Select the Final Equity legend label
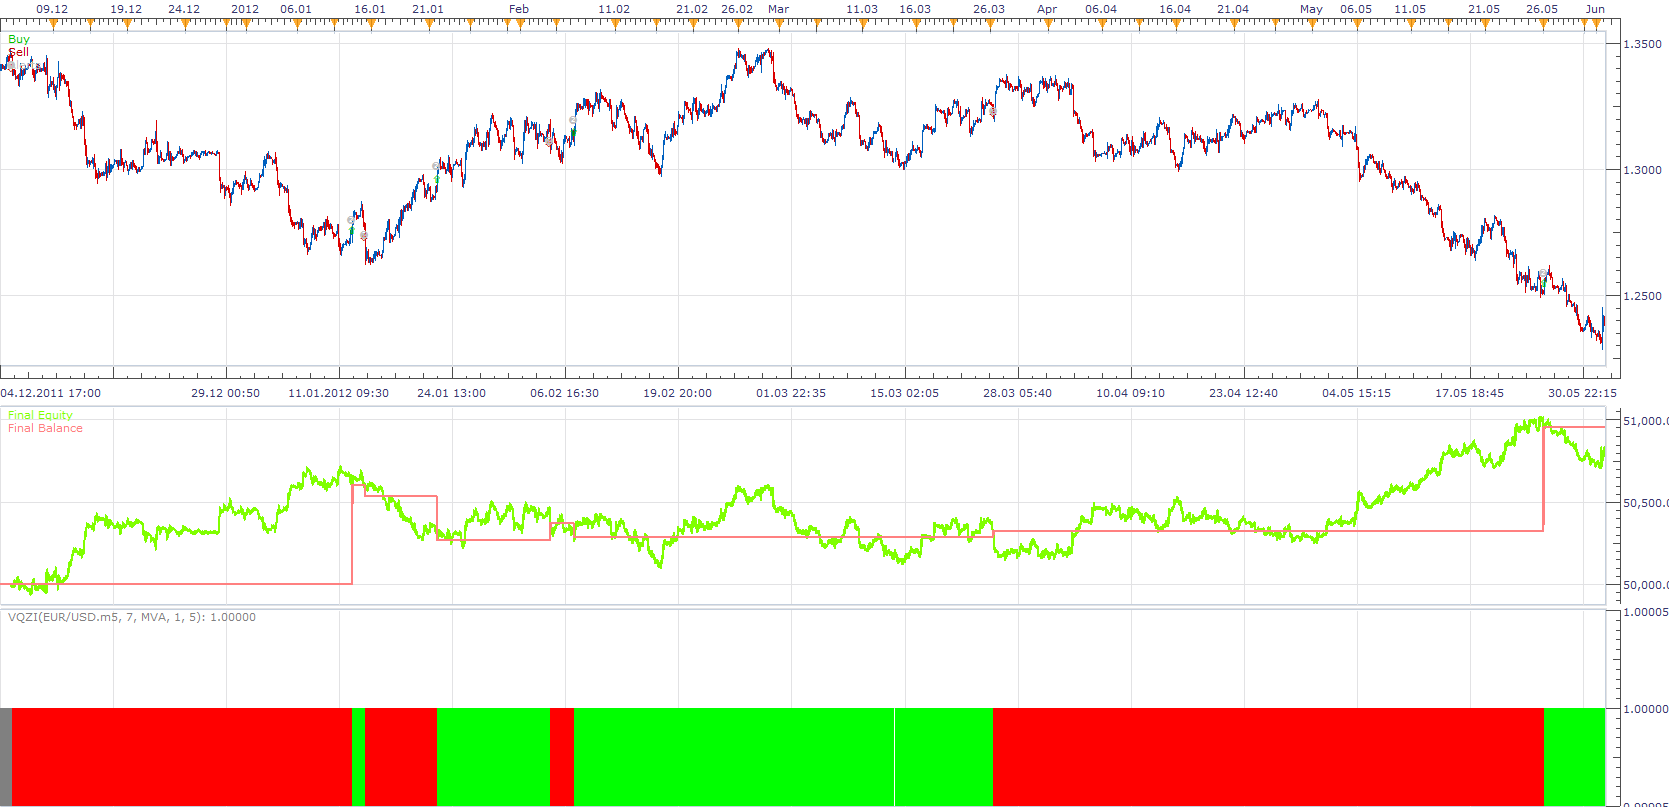This screenshot has height=807, width=1670. point(40,415)
